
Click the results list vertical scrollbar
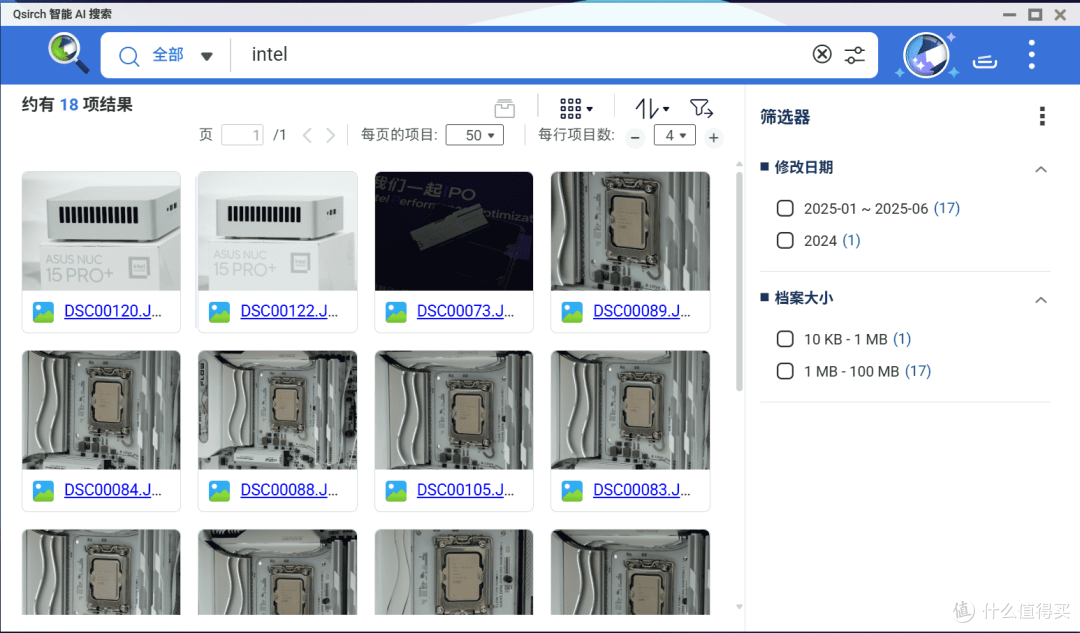pos(739,281)
